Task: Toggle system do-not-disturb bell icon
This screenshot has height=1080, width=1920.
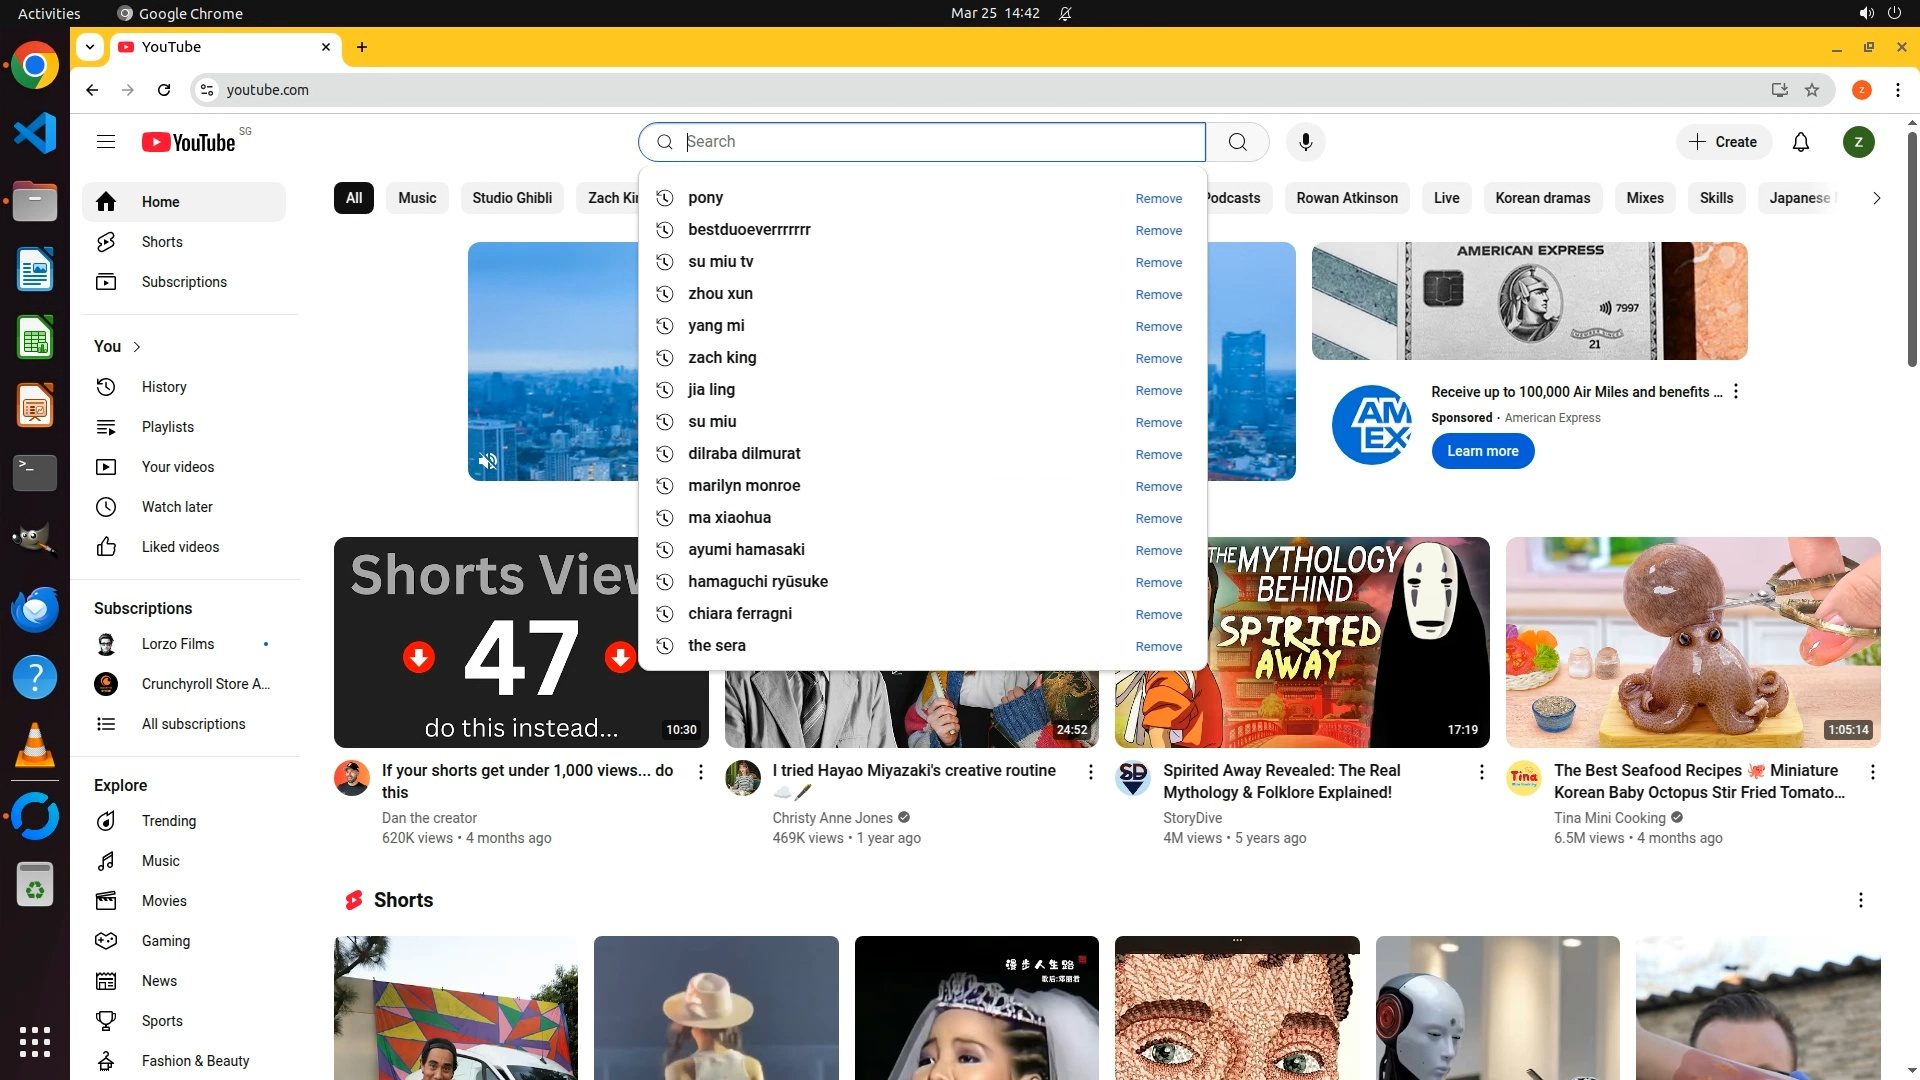Action: (1065, 14)
